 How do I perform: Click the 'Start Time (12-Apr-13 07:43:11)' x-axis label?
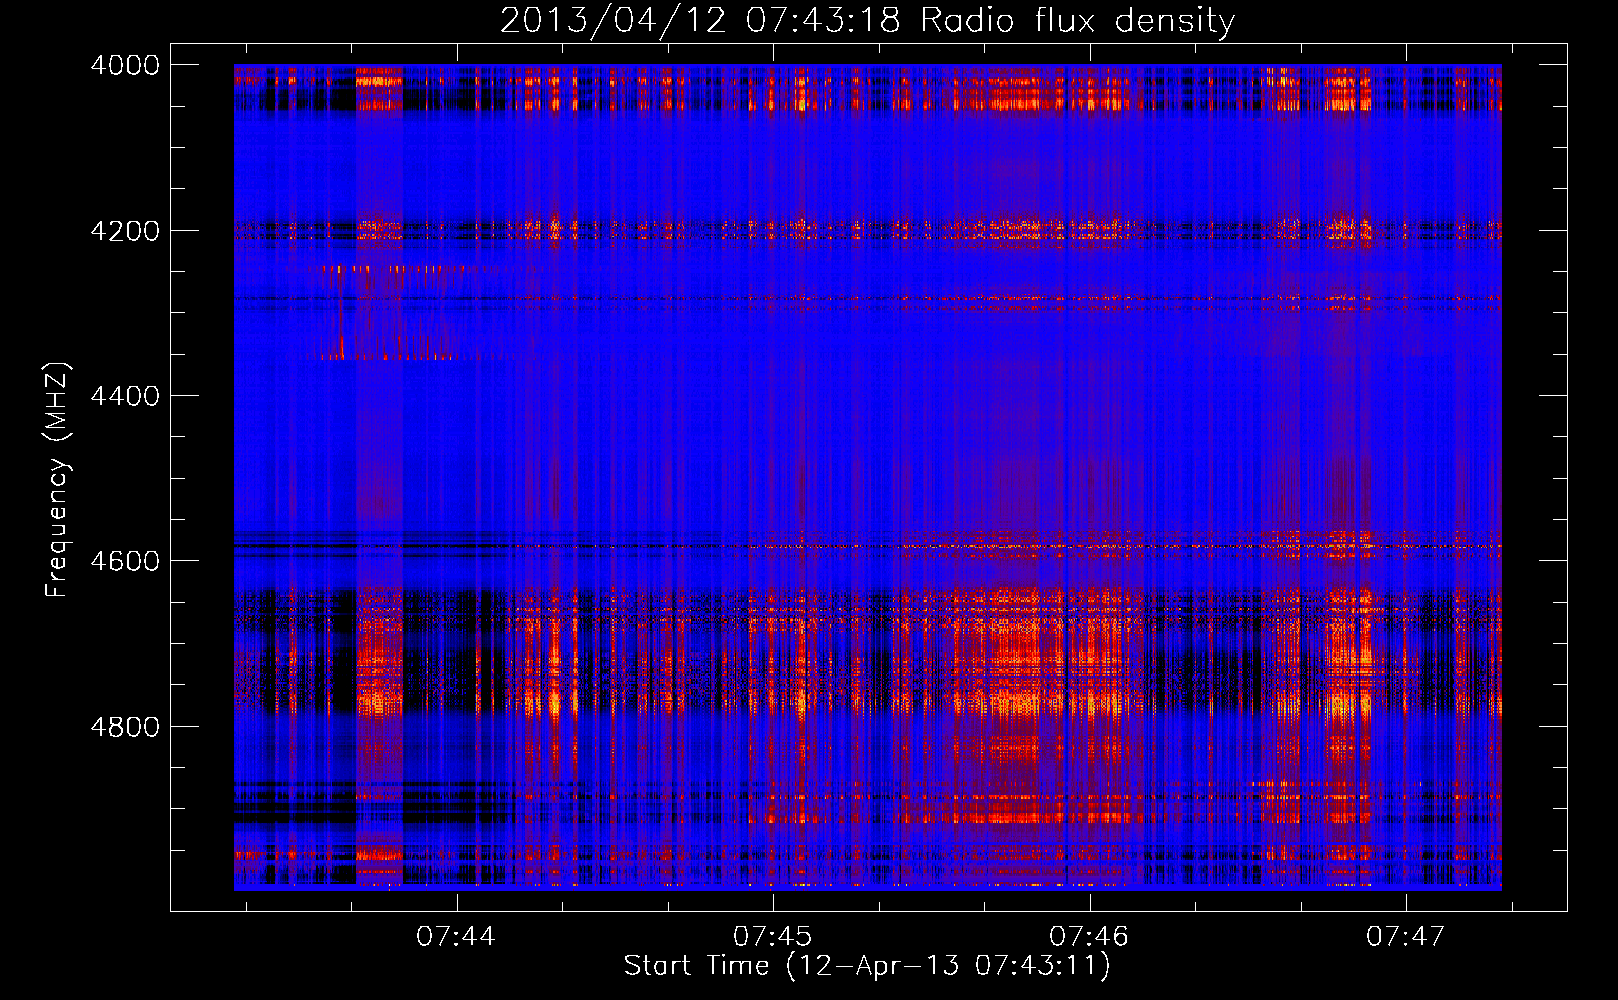pyautogui.click(x=867, y=966)
